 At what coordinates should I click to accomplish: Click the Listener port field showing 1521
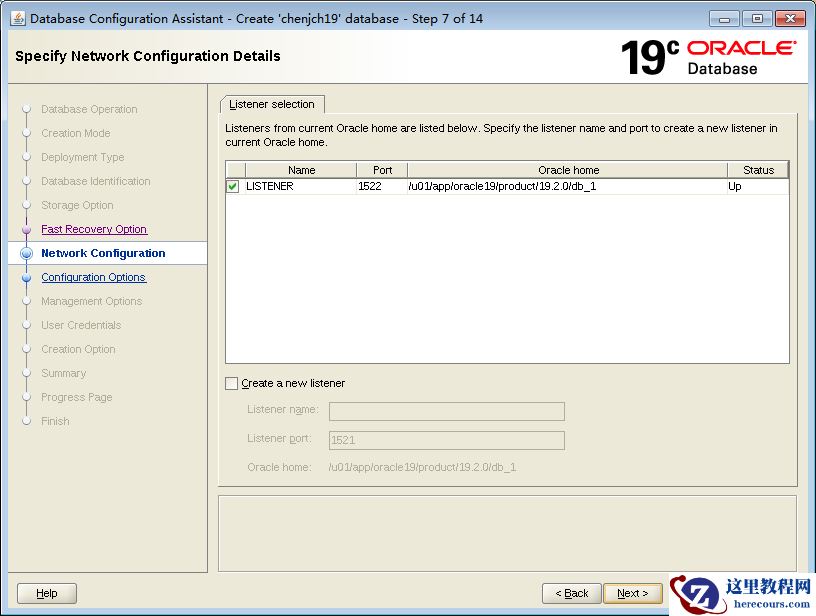(447, 440)
